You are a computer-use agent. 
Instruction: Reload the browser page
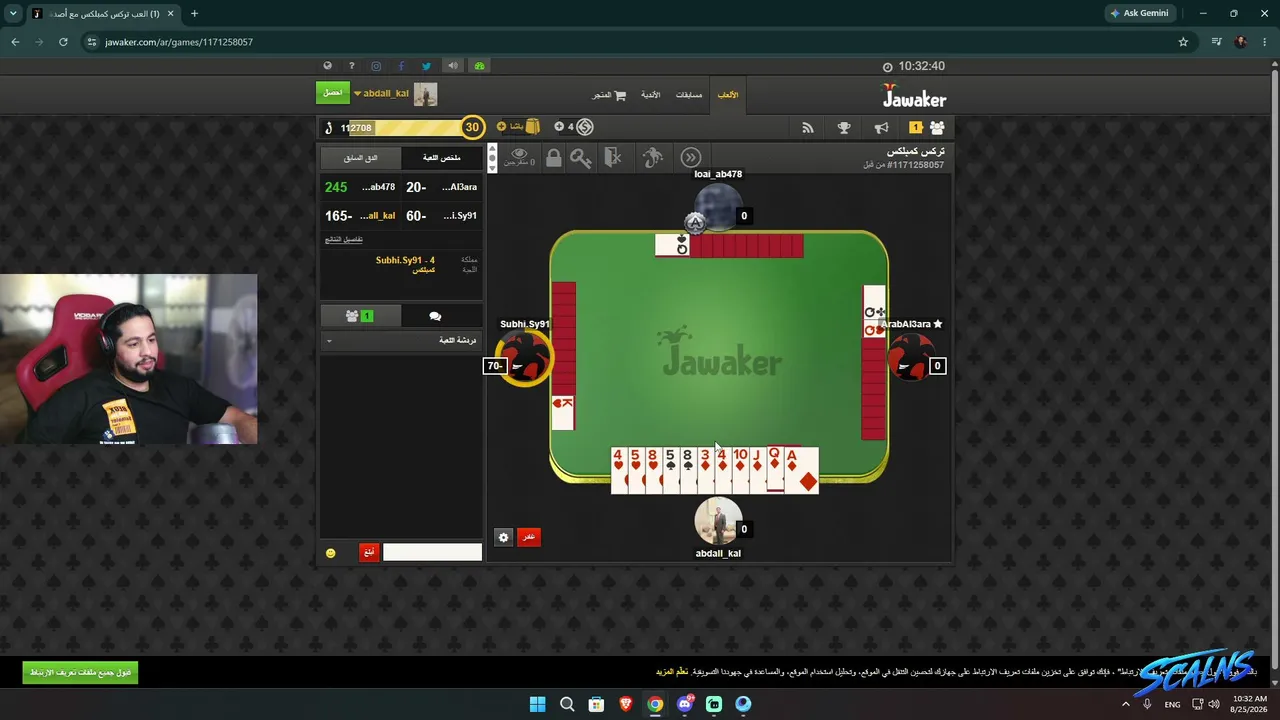[63, 42]
